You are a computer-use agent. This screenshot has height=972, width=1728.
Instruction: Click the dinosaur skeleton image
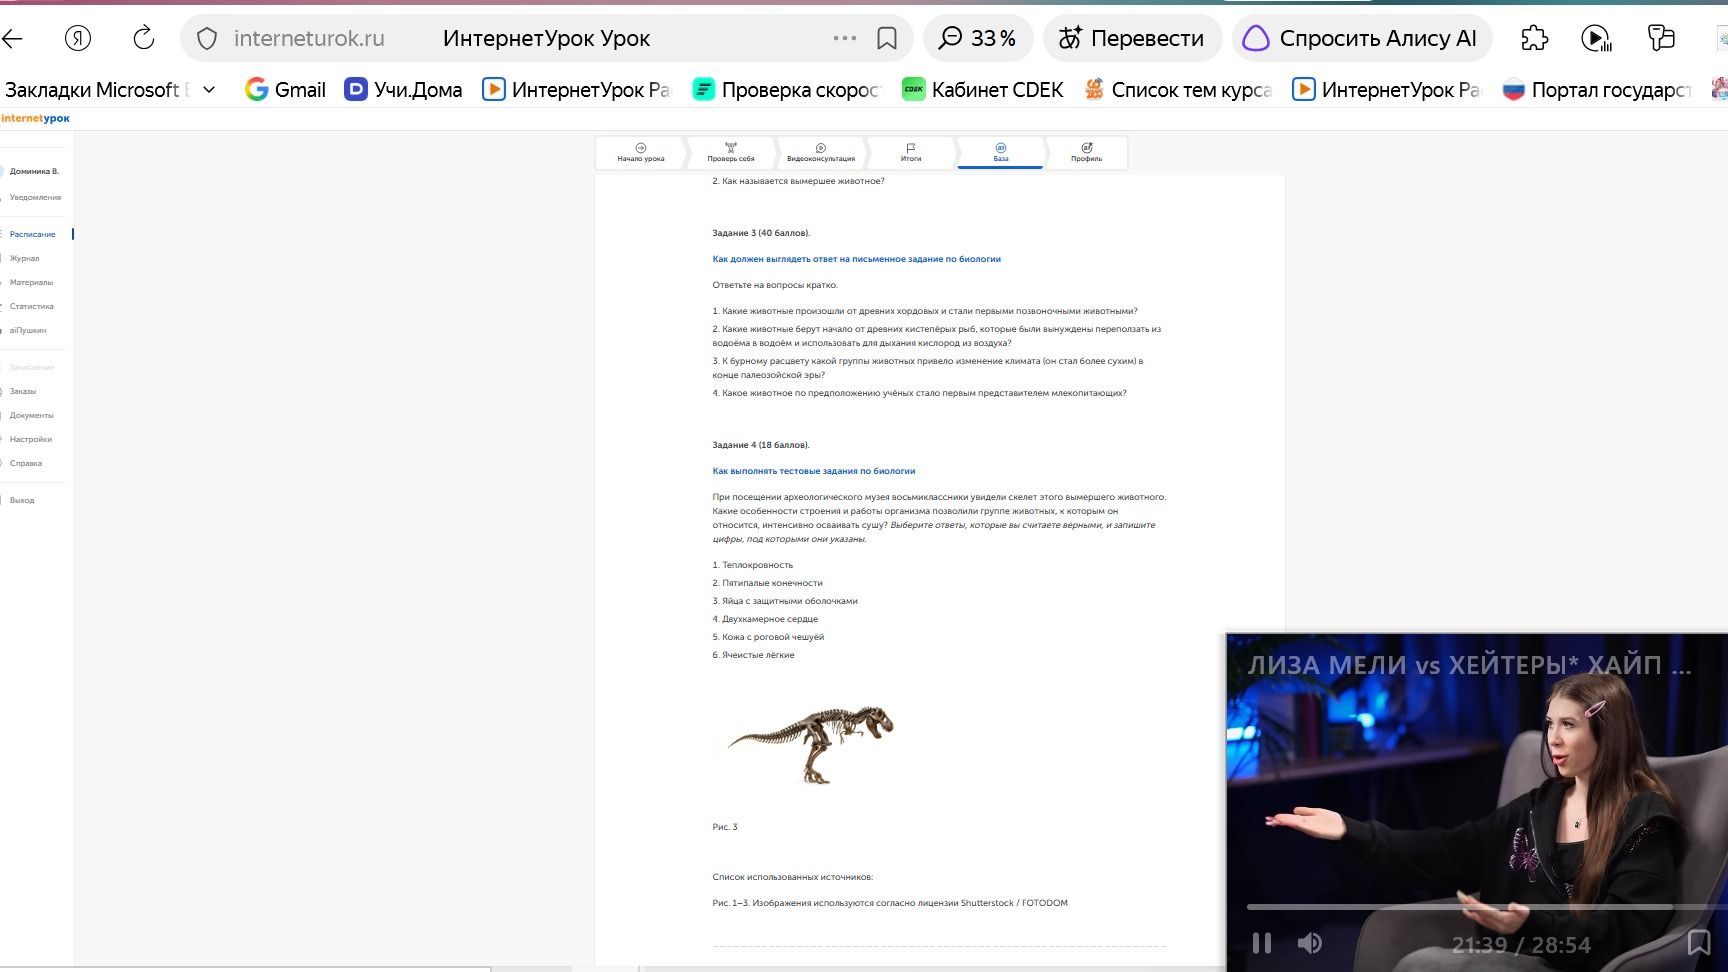810,744
